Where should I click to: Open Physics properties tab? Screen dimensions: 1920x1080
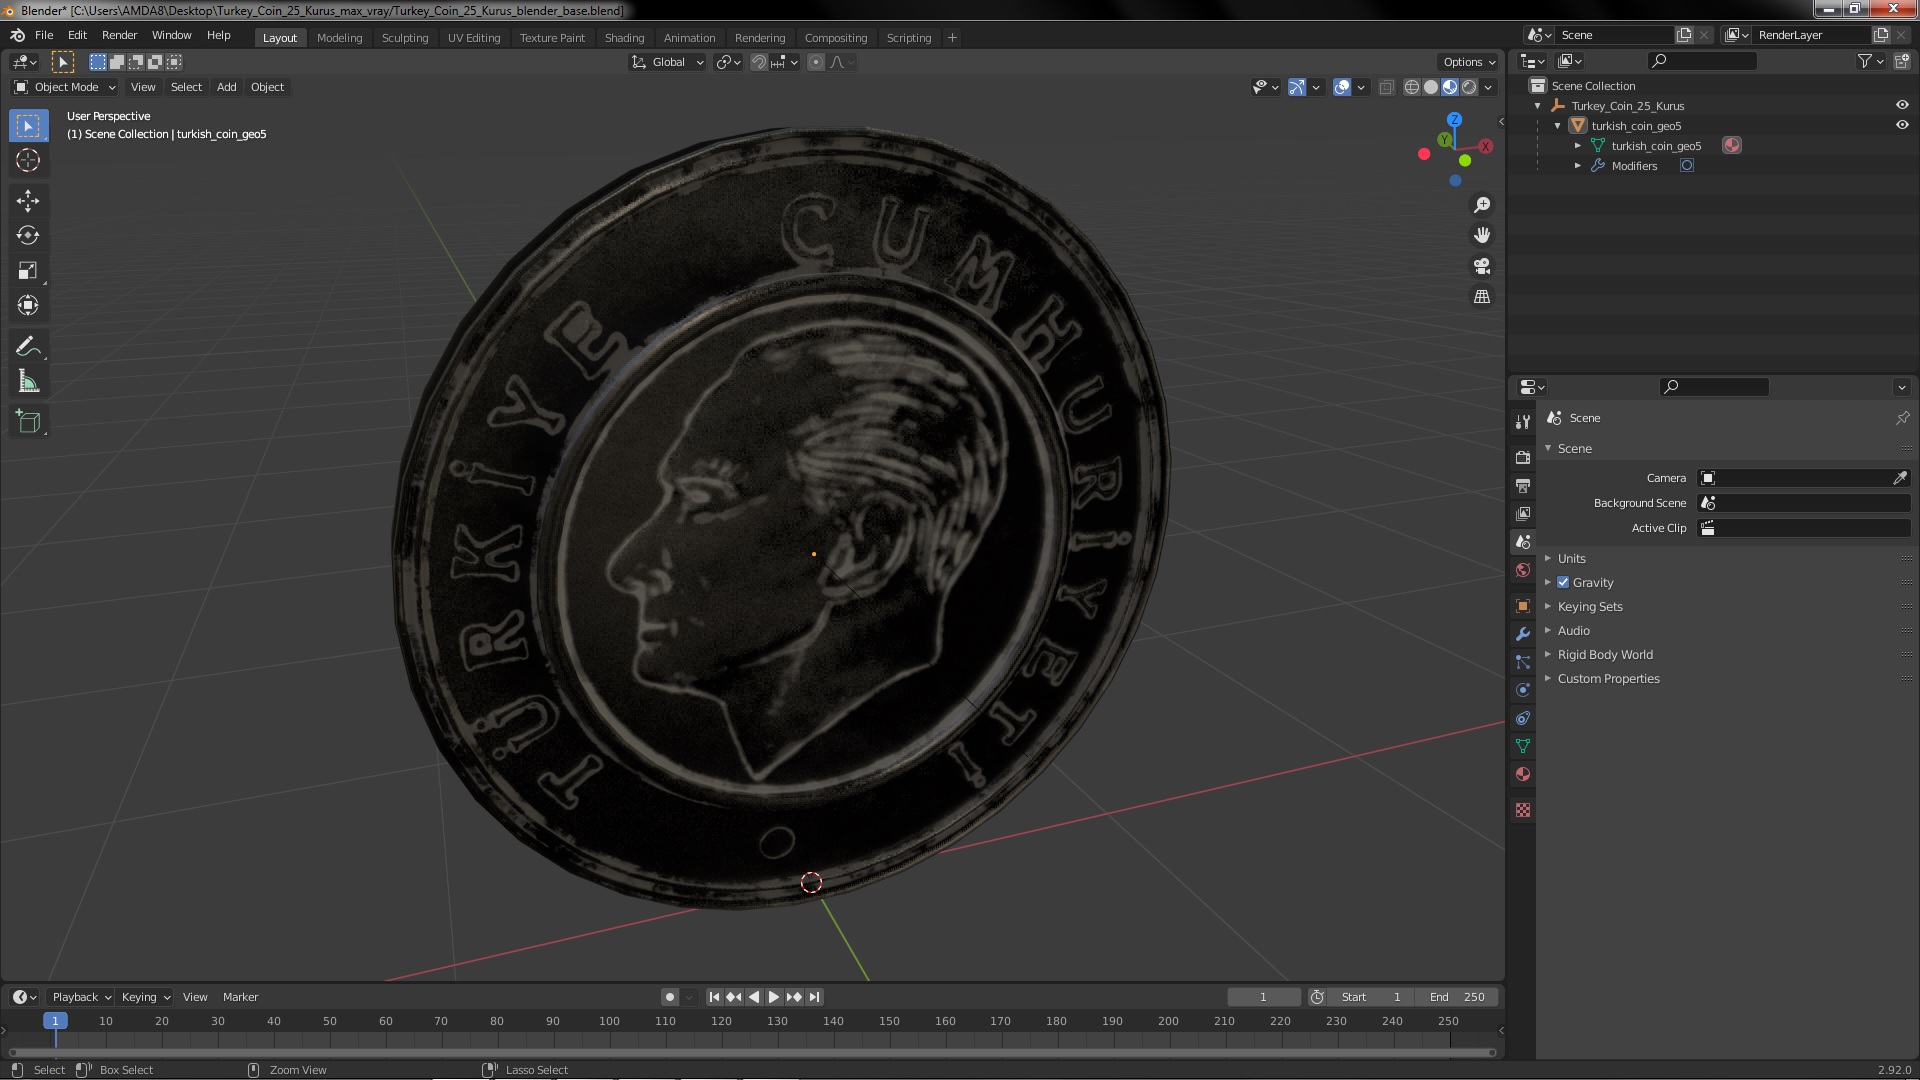1522,690
